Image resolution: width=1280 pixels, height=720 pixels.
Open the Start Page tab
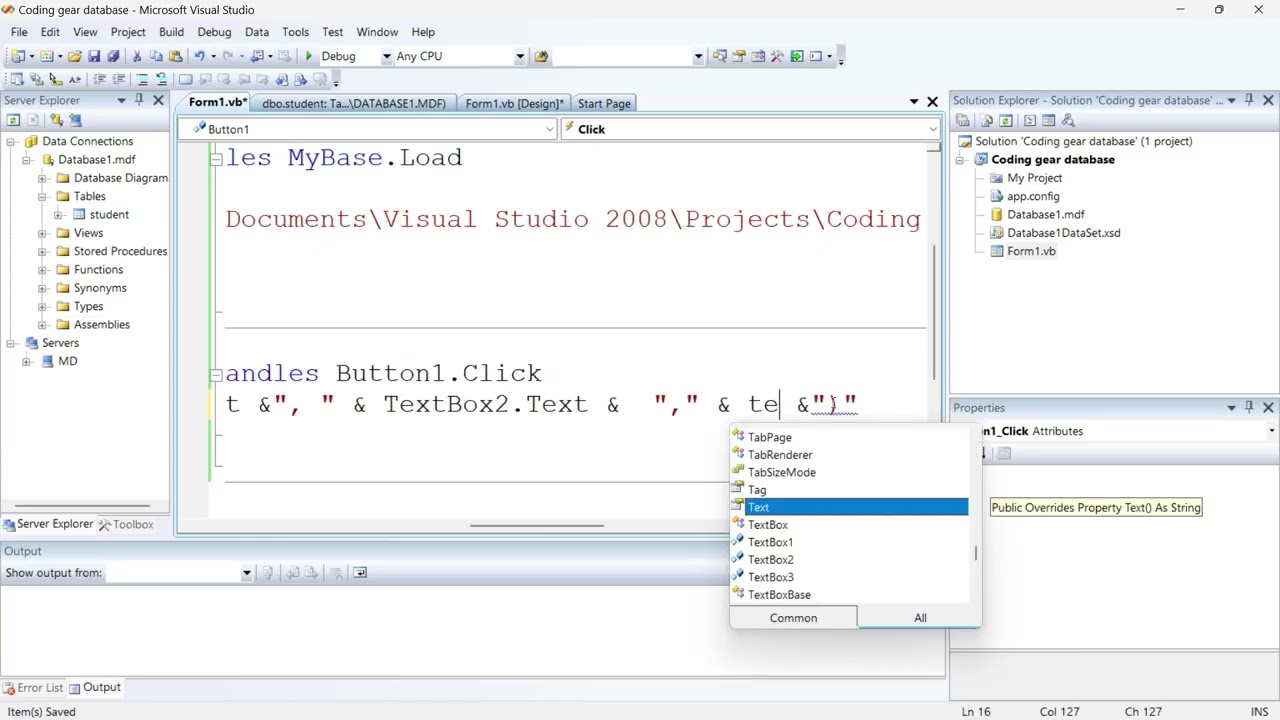[x=604, y=103]
